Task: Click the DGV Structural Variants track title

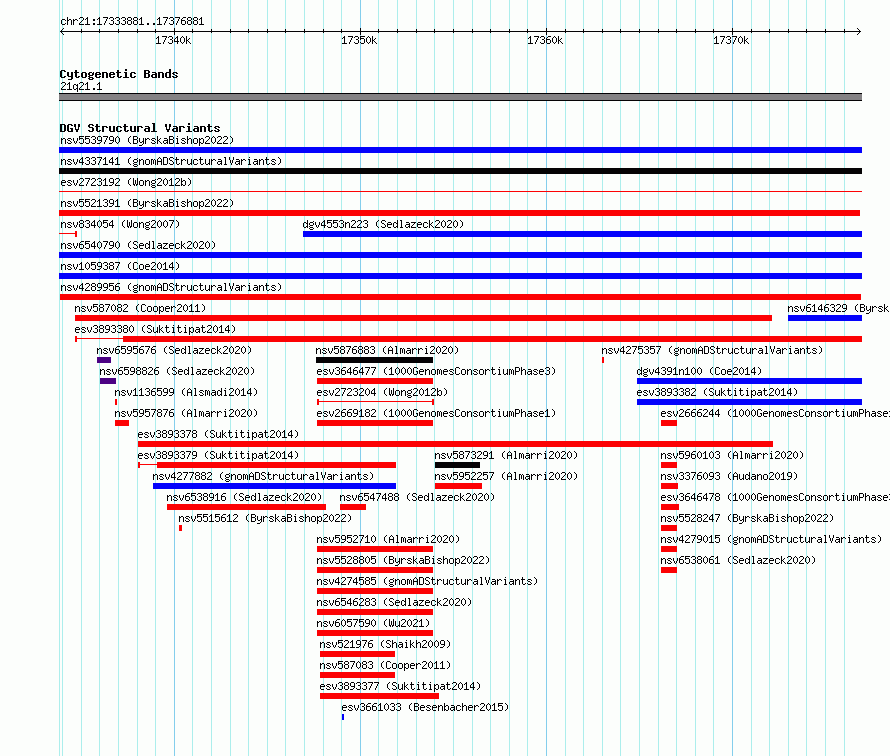Action: [140, 128]
